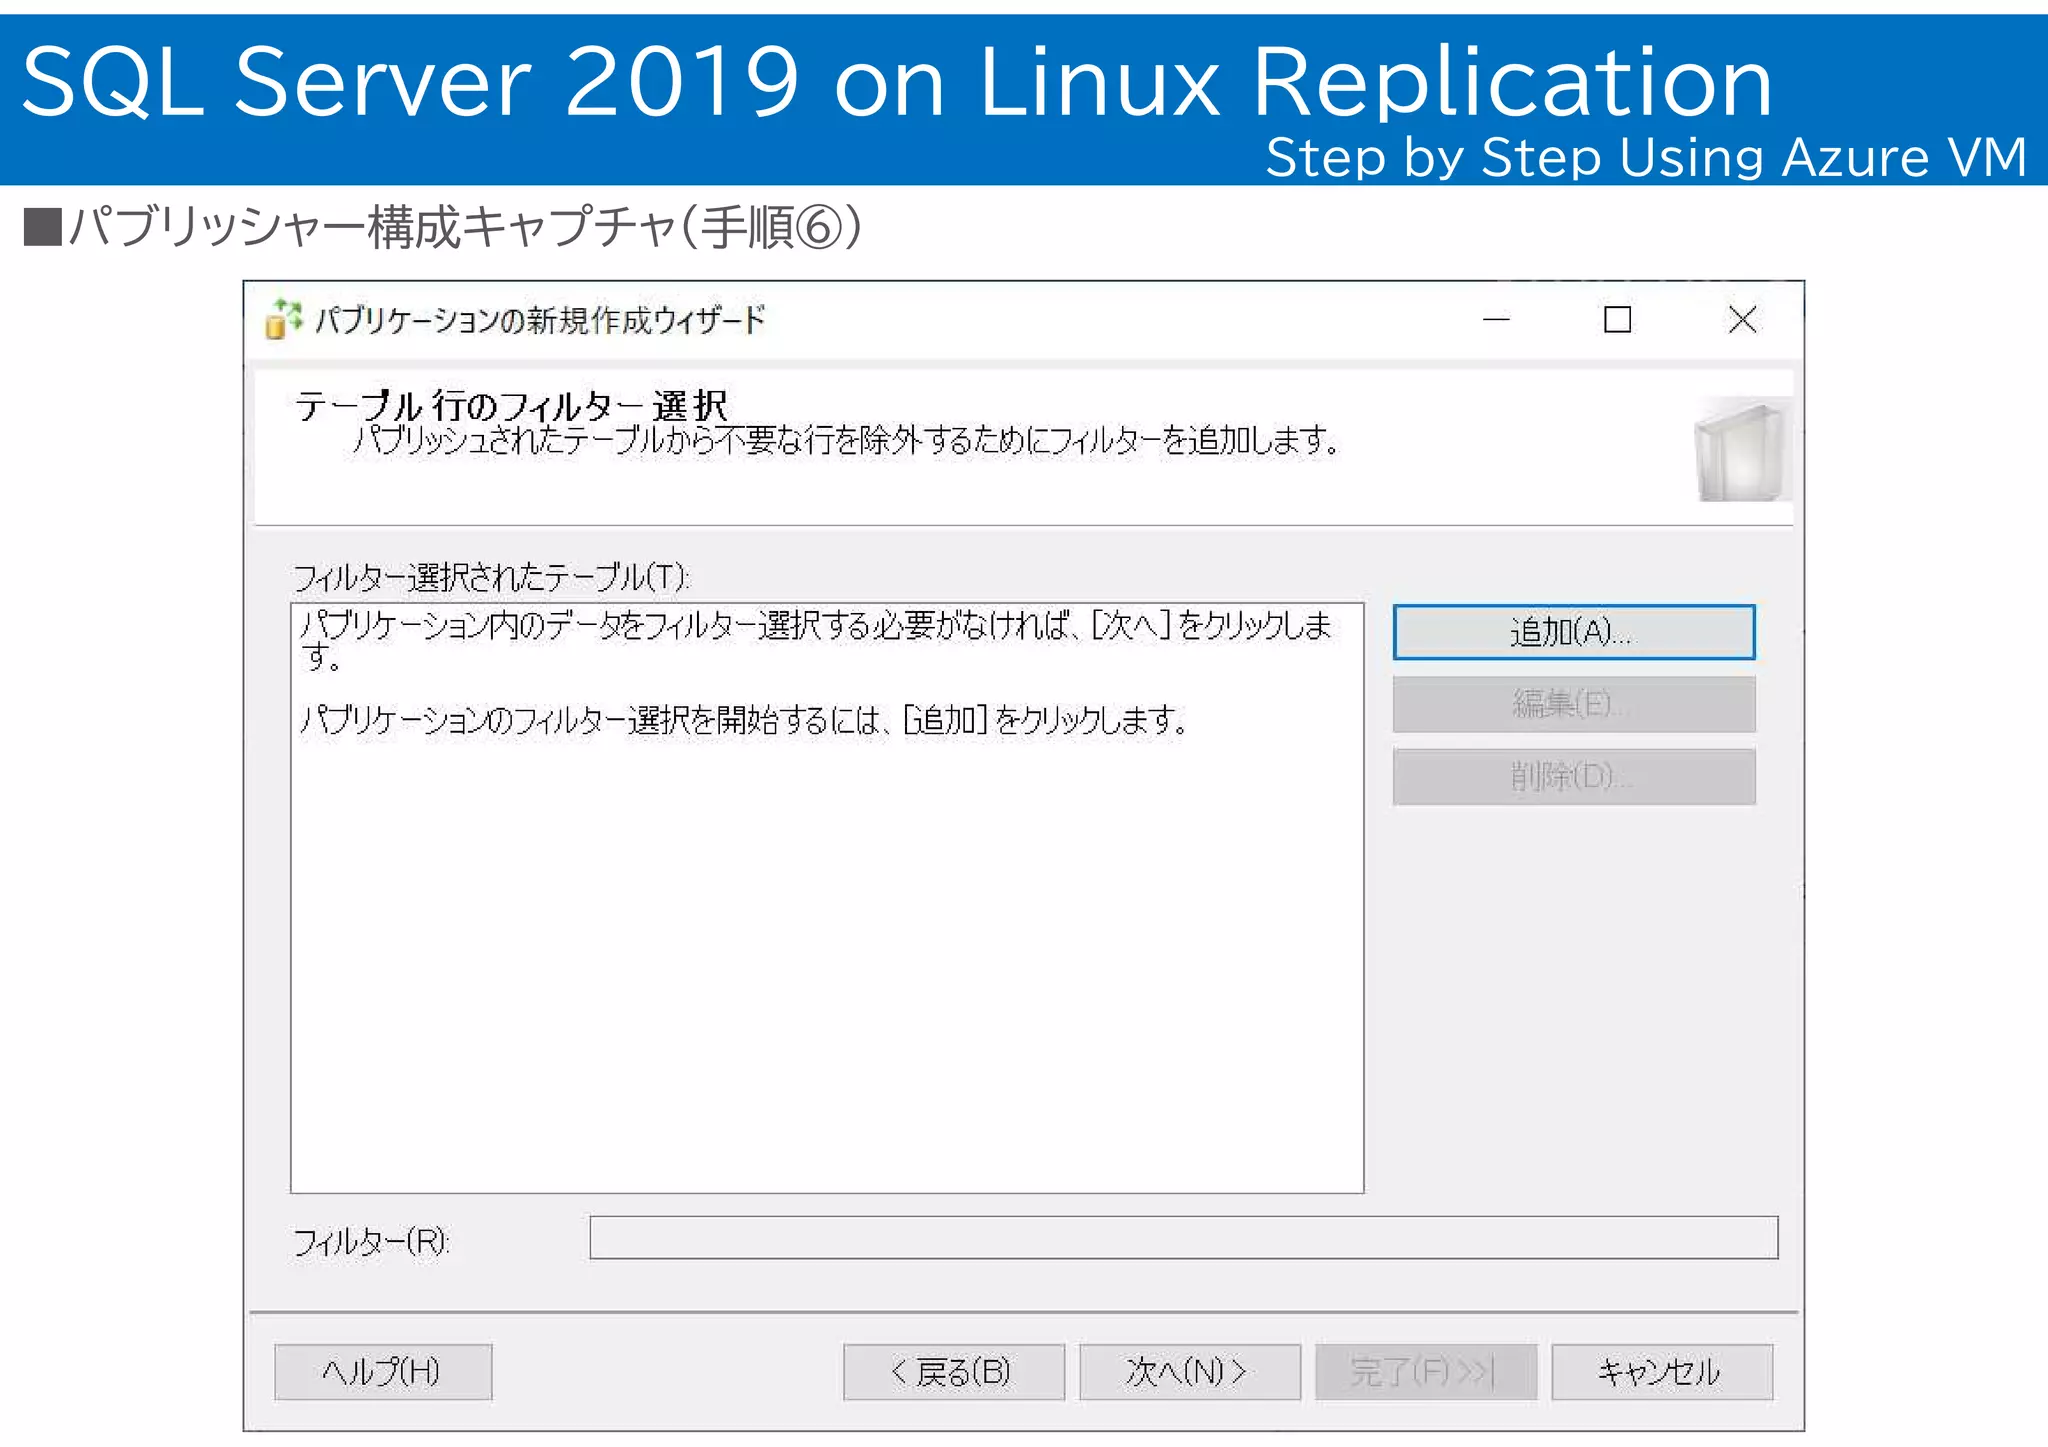2048x1447 pixels.
Task: Click banner title SQL Server 2019 on Linux Replication
Action: 897,81
